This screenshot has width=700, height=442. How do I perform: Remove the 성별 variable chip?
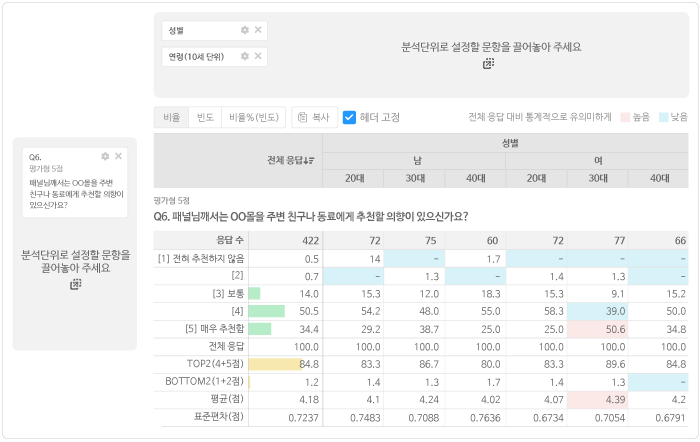(258, 30)
